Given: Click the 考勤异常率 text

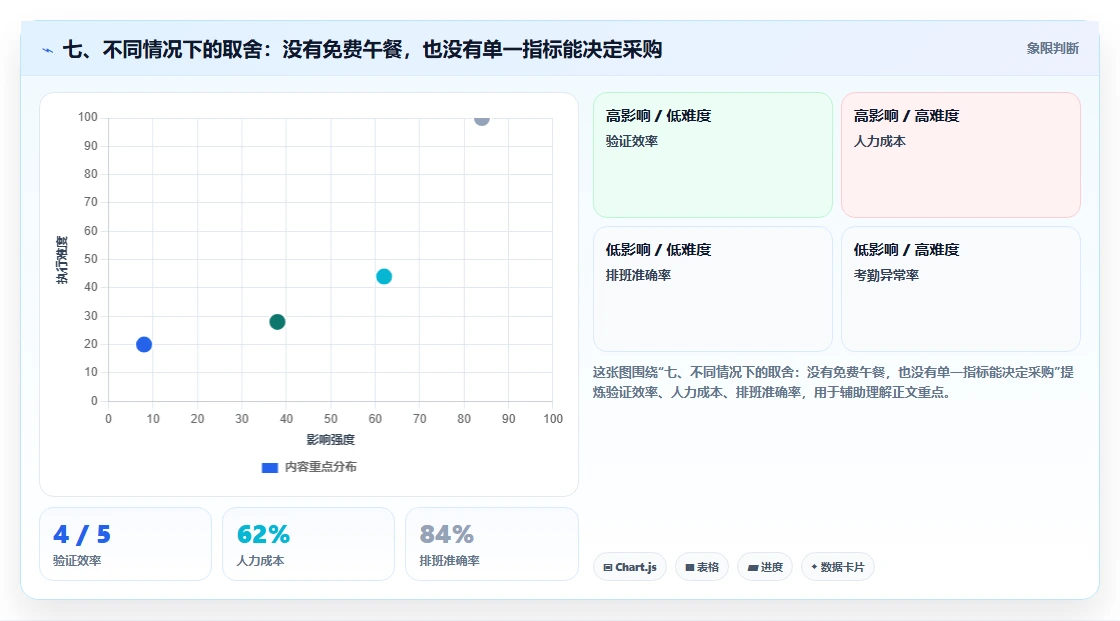Looking at the screenshot, I should [x=886, y=275].
